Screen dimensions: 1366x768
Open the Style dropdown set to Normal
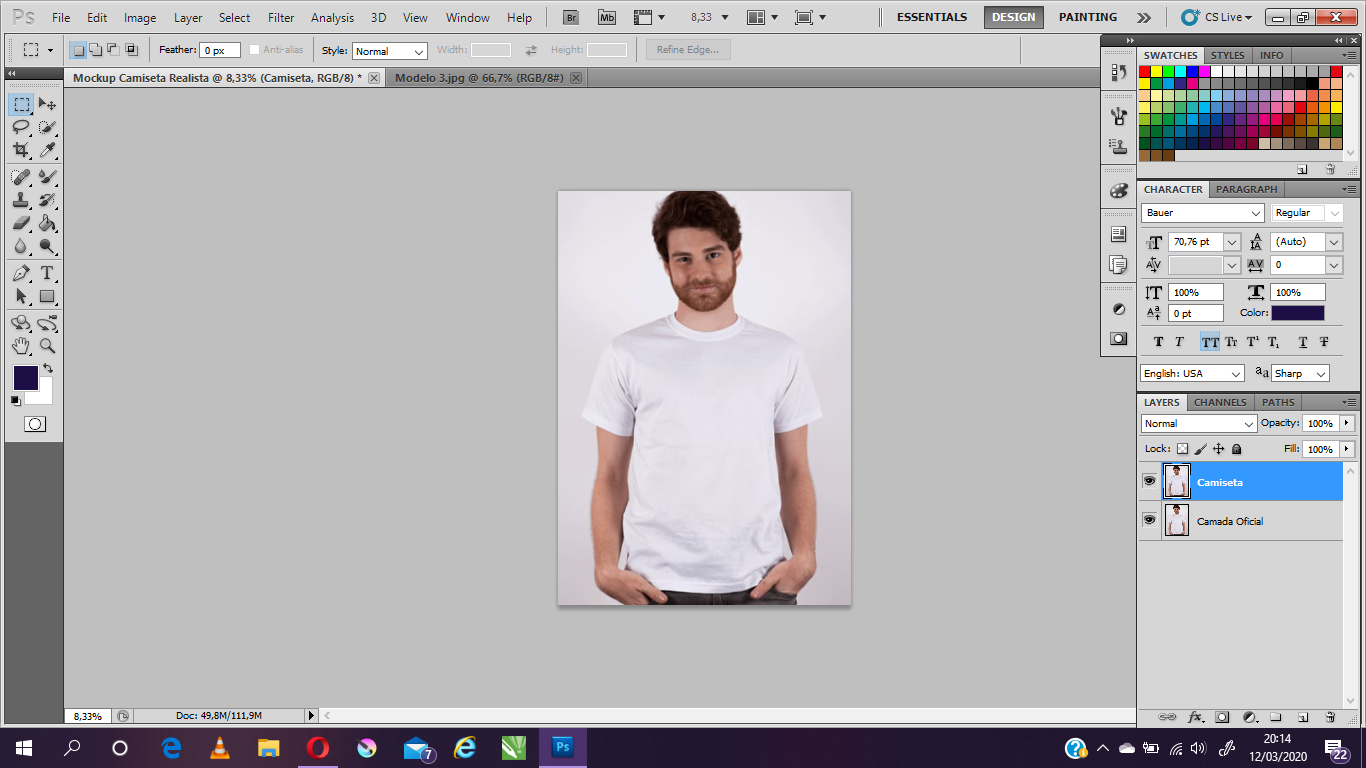pos(390,51)
